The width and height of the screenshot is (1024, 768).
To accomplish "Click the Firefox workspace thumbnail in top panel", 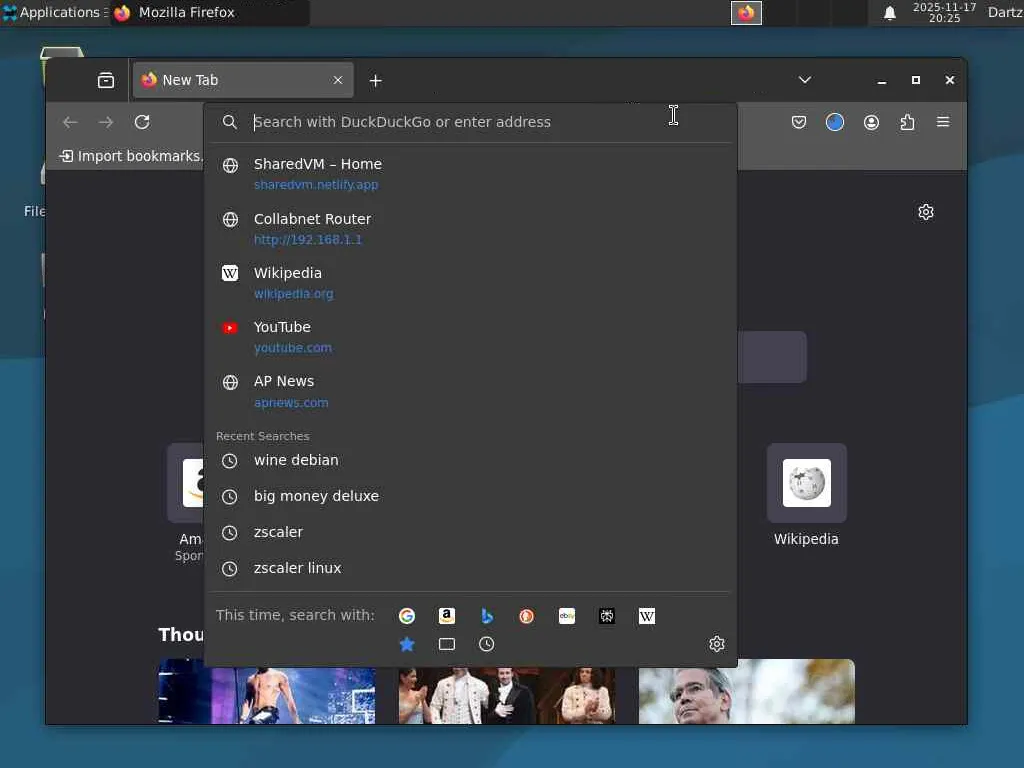I will coord(746,12).
